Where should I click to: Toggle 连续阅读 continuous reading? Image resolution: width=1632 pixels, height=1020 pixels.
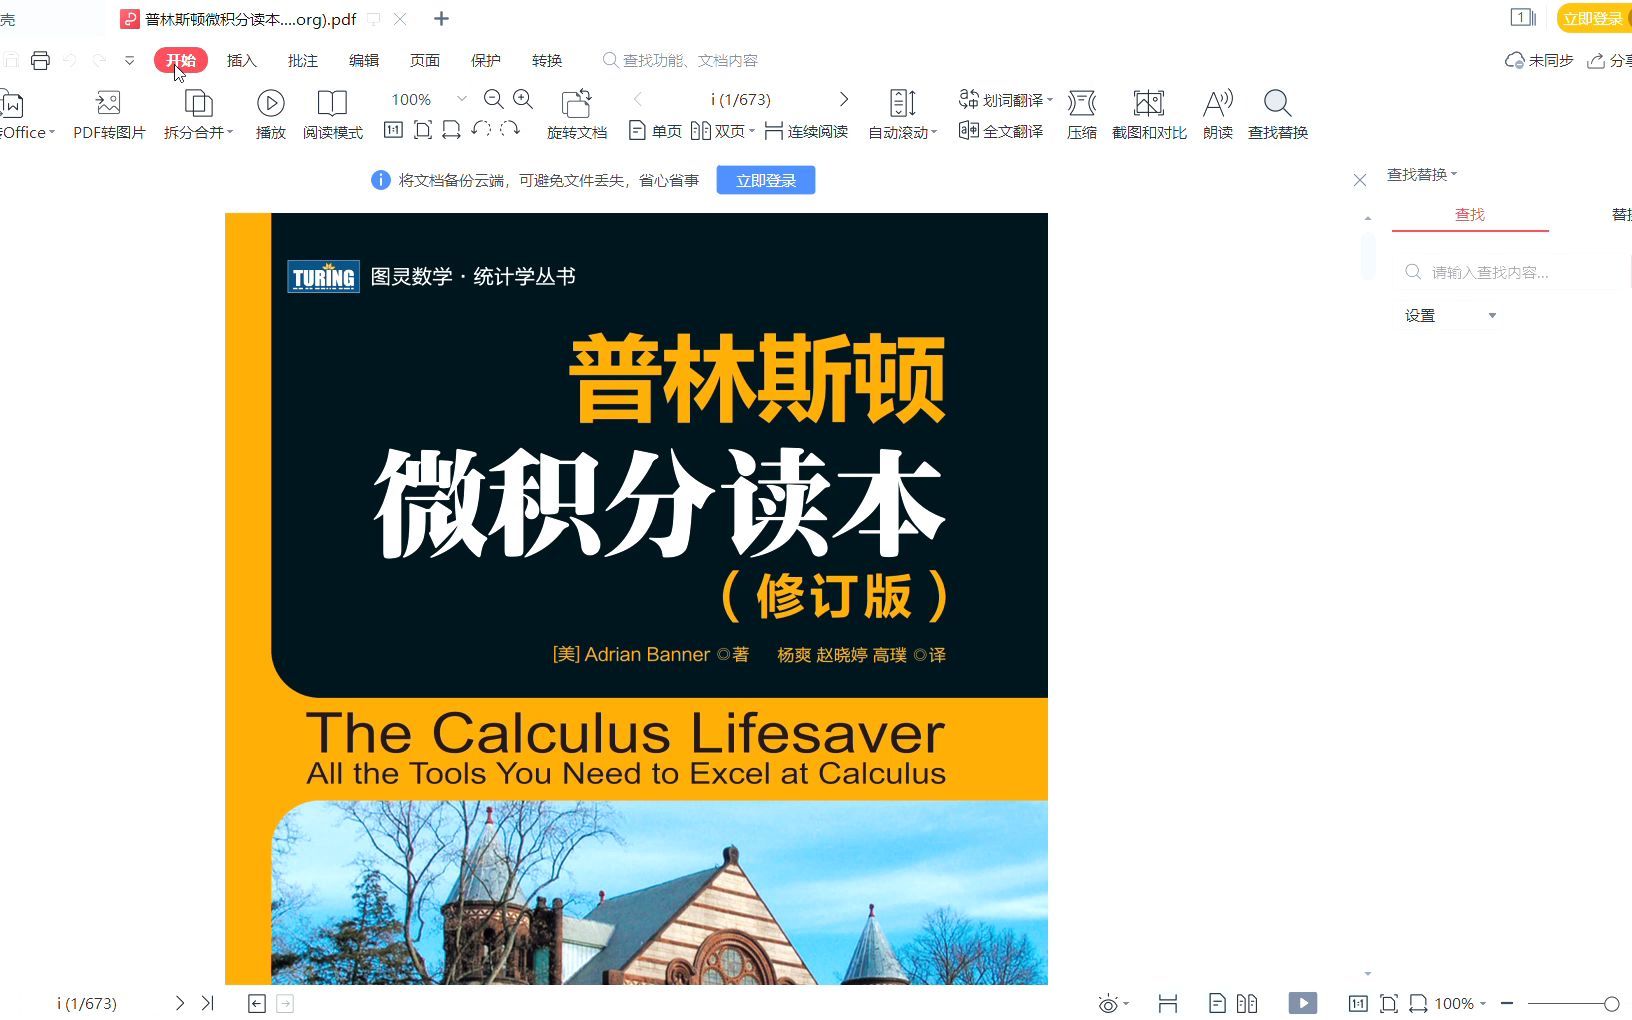point(806,131)
